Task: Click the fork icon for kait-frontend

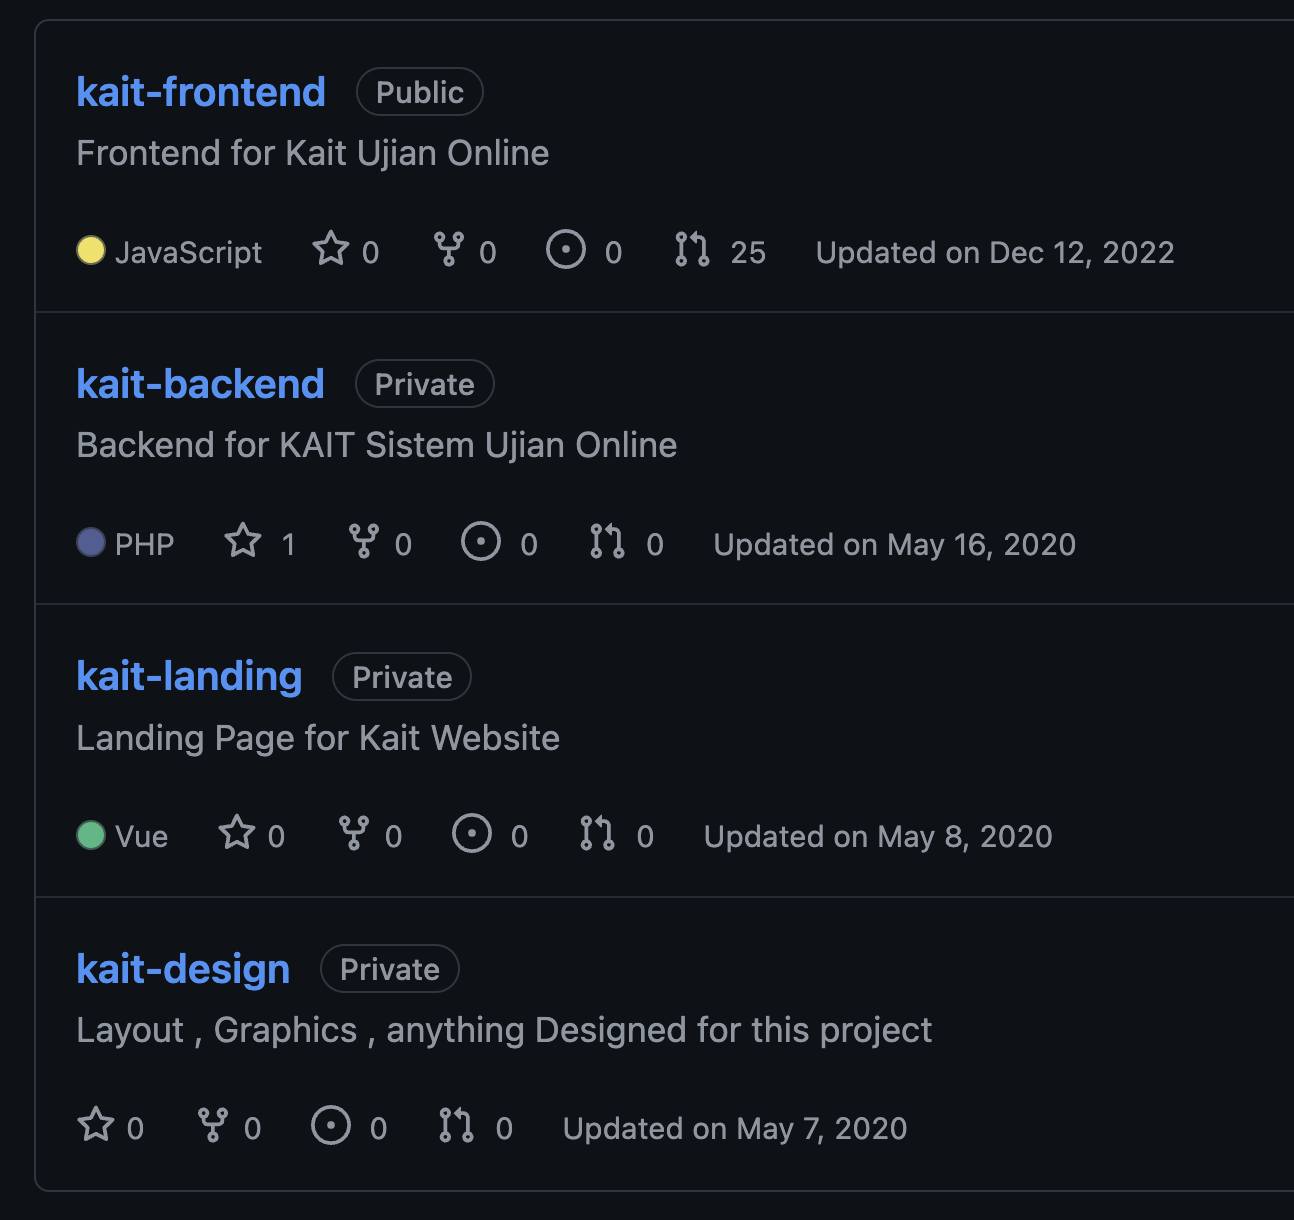Action: (449, 249)
